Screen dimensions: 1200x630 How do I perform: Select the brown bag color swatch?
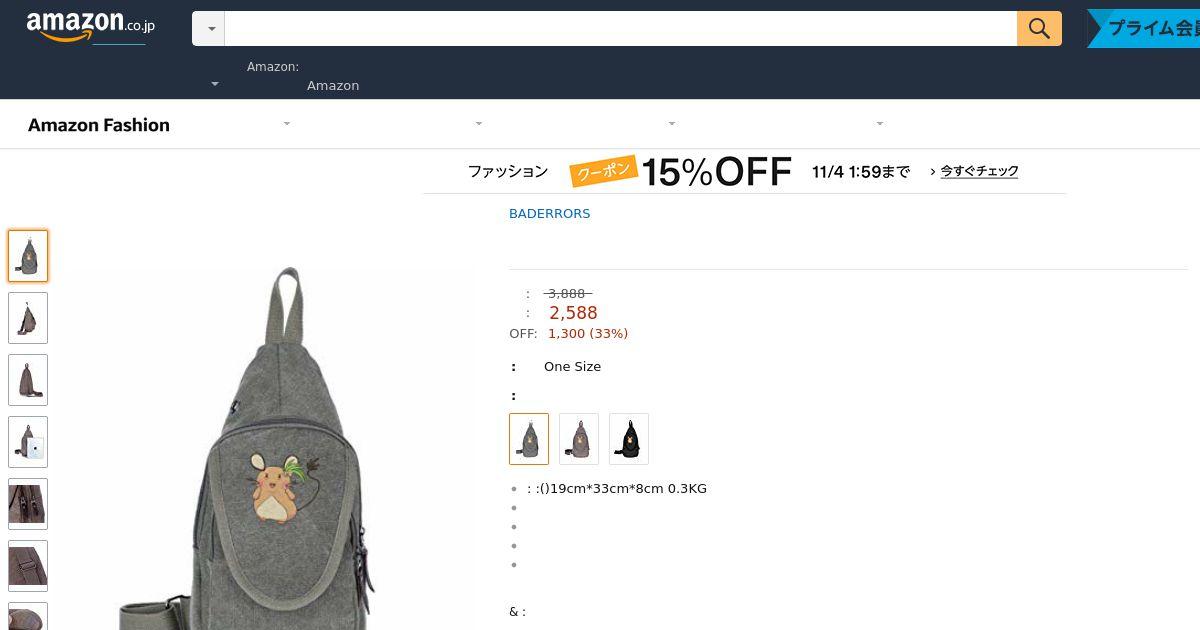click(x=579, y=439)
